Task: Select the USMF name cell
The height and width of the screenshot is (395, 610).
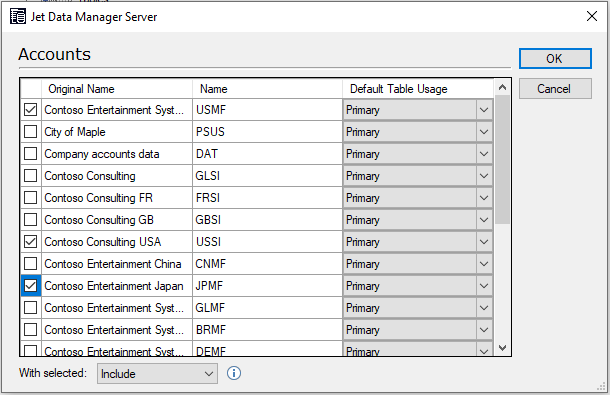Action: pyautogui.click(x=267, y=110)
